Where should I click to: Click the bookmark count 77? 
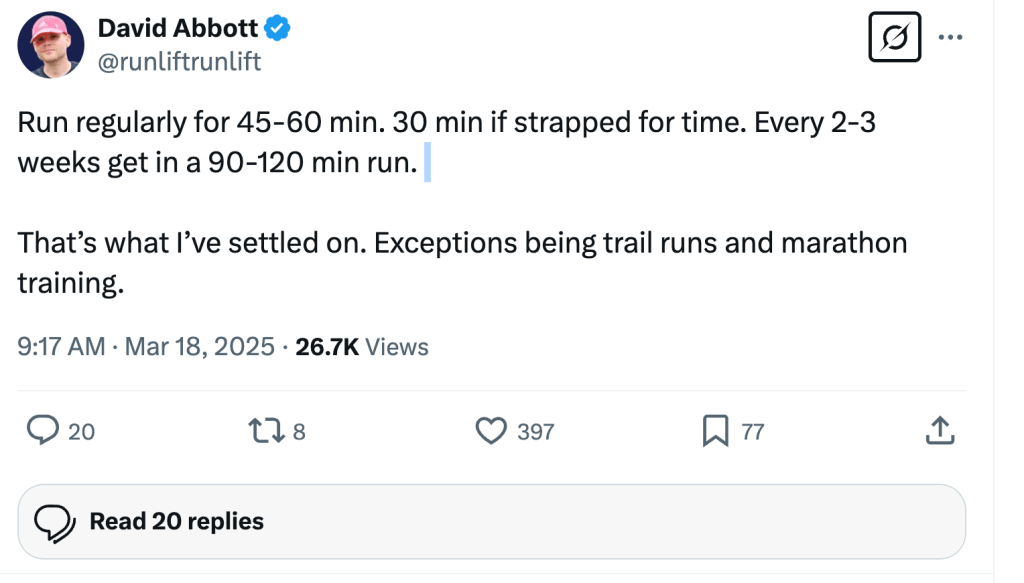tap(752, 432)
